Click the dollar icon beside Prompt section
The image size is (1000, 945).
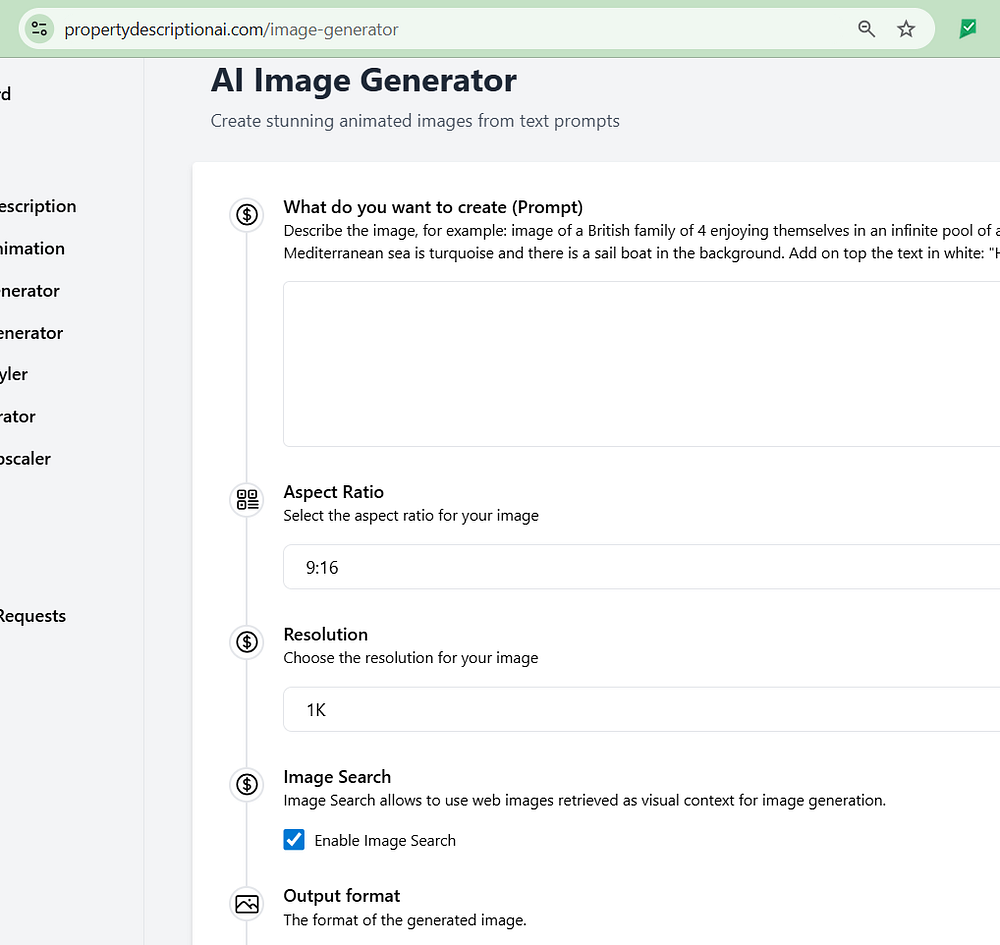pyautogui.click(x=247, y=214)
